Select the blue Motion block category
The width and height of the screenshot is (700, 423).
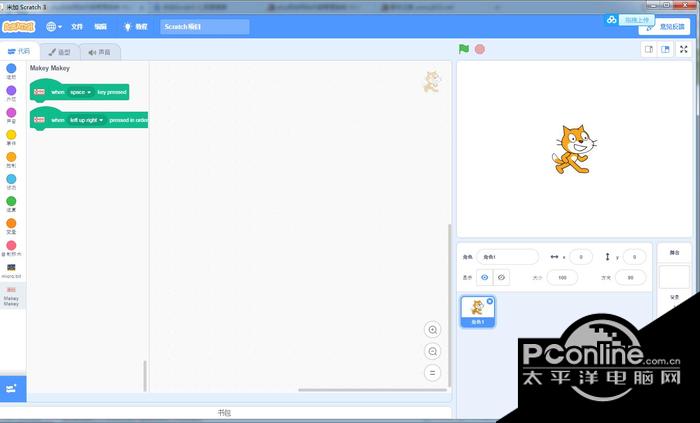[11, 71]
